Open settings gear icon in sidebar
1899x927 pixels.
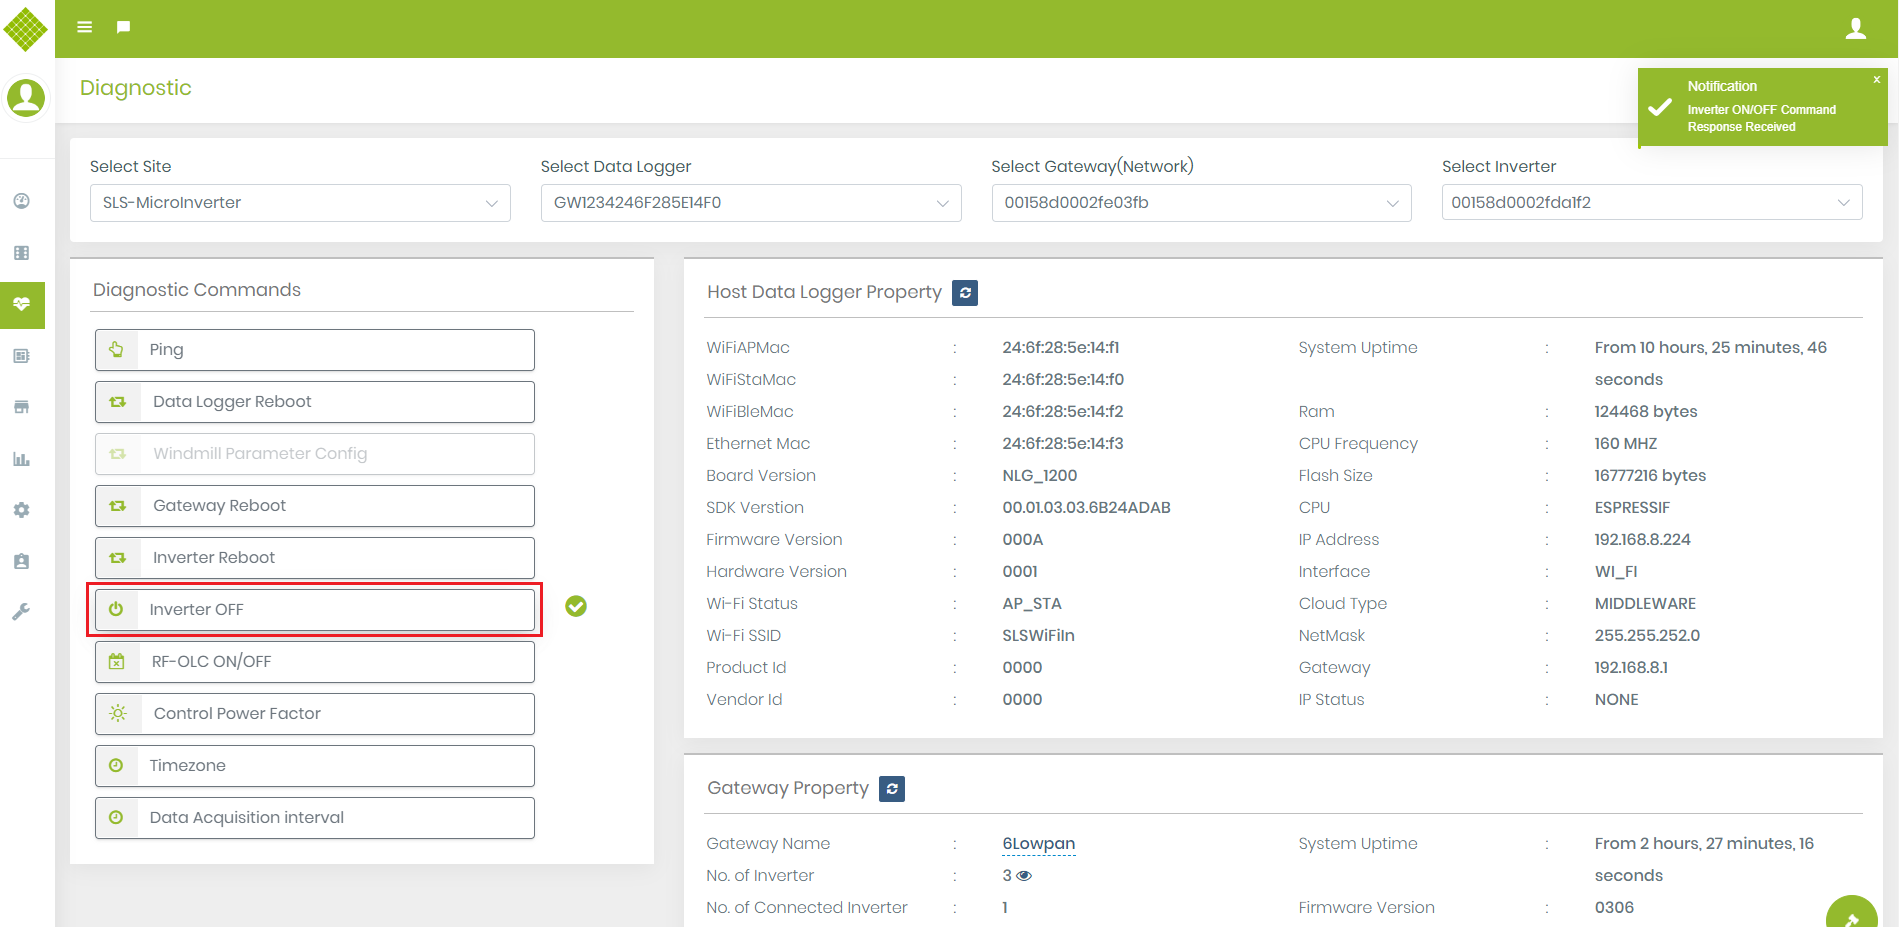[21, 510]
